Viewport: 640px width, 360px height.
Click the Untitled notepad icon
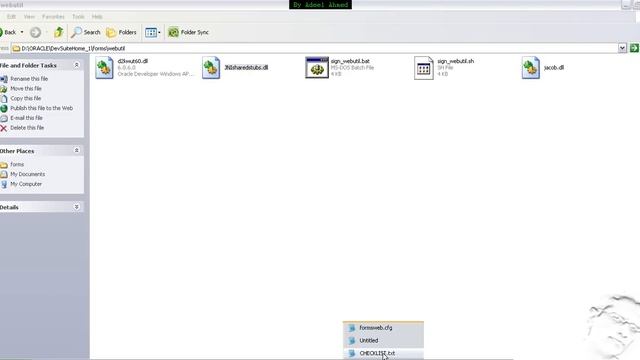click(352, 340)
